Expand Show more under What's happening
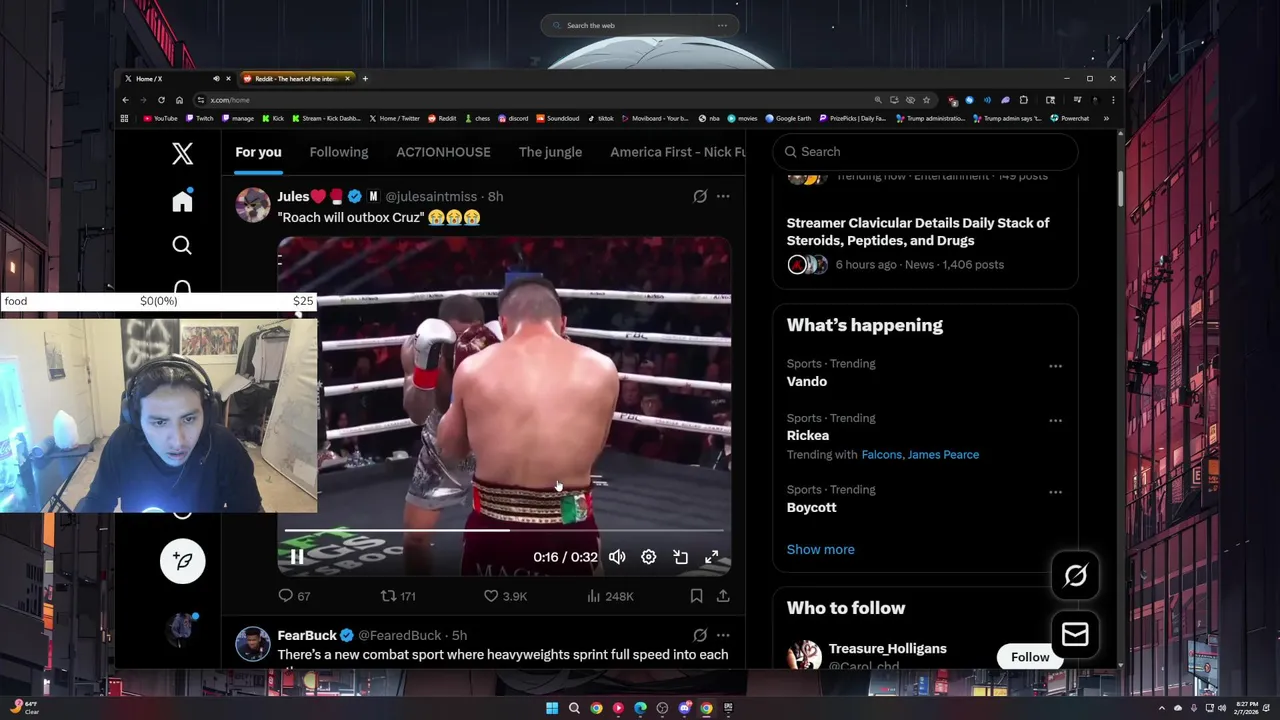This screenshot has width=1280, height=720. [820, 549]
